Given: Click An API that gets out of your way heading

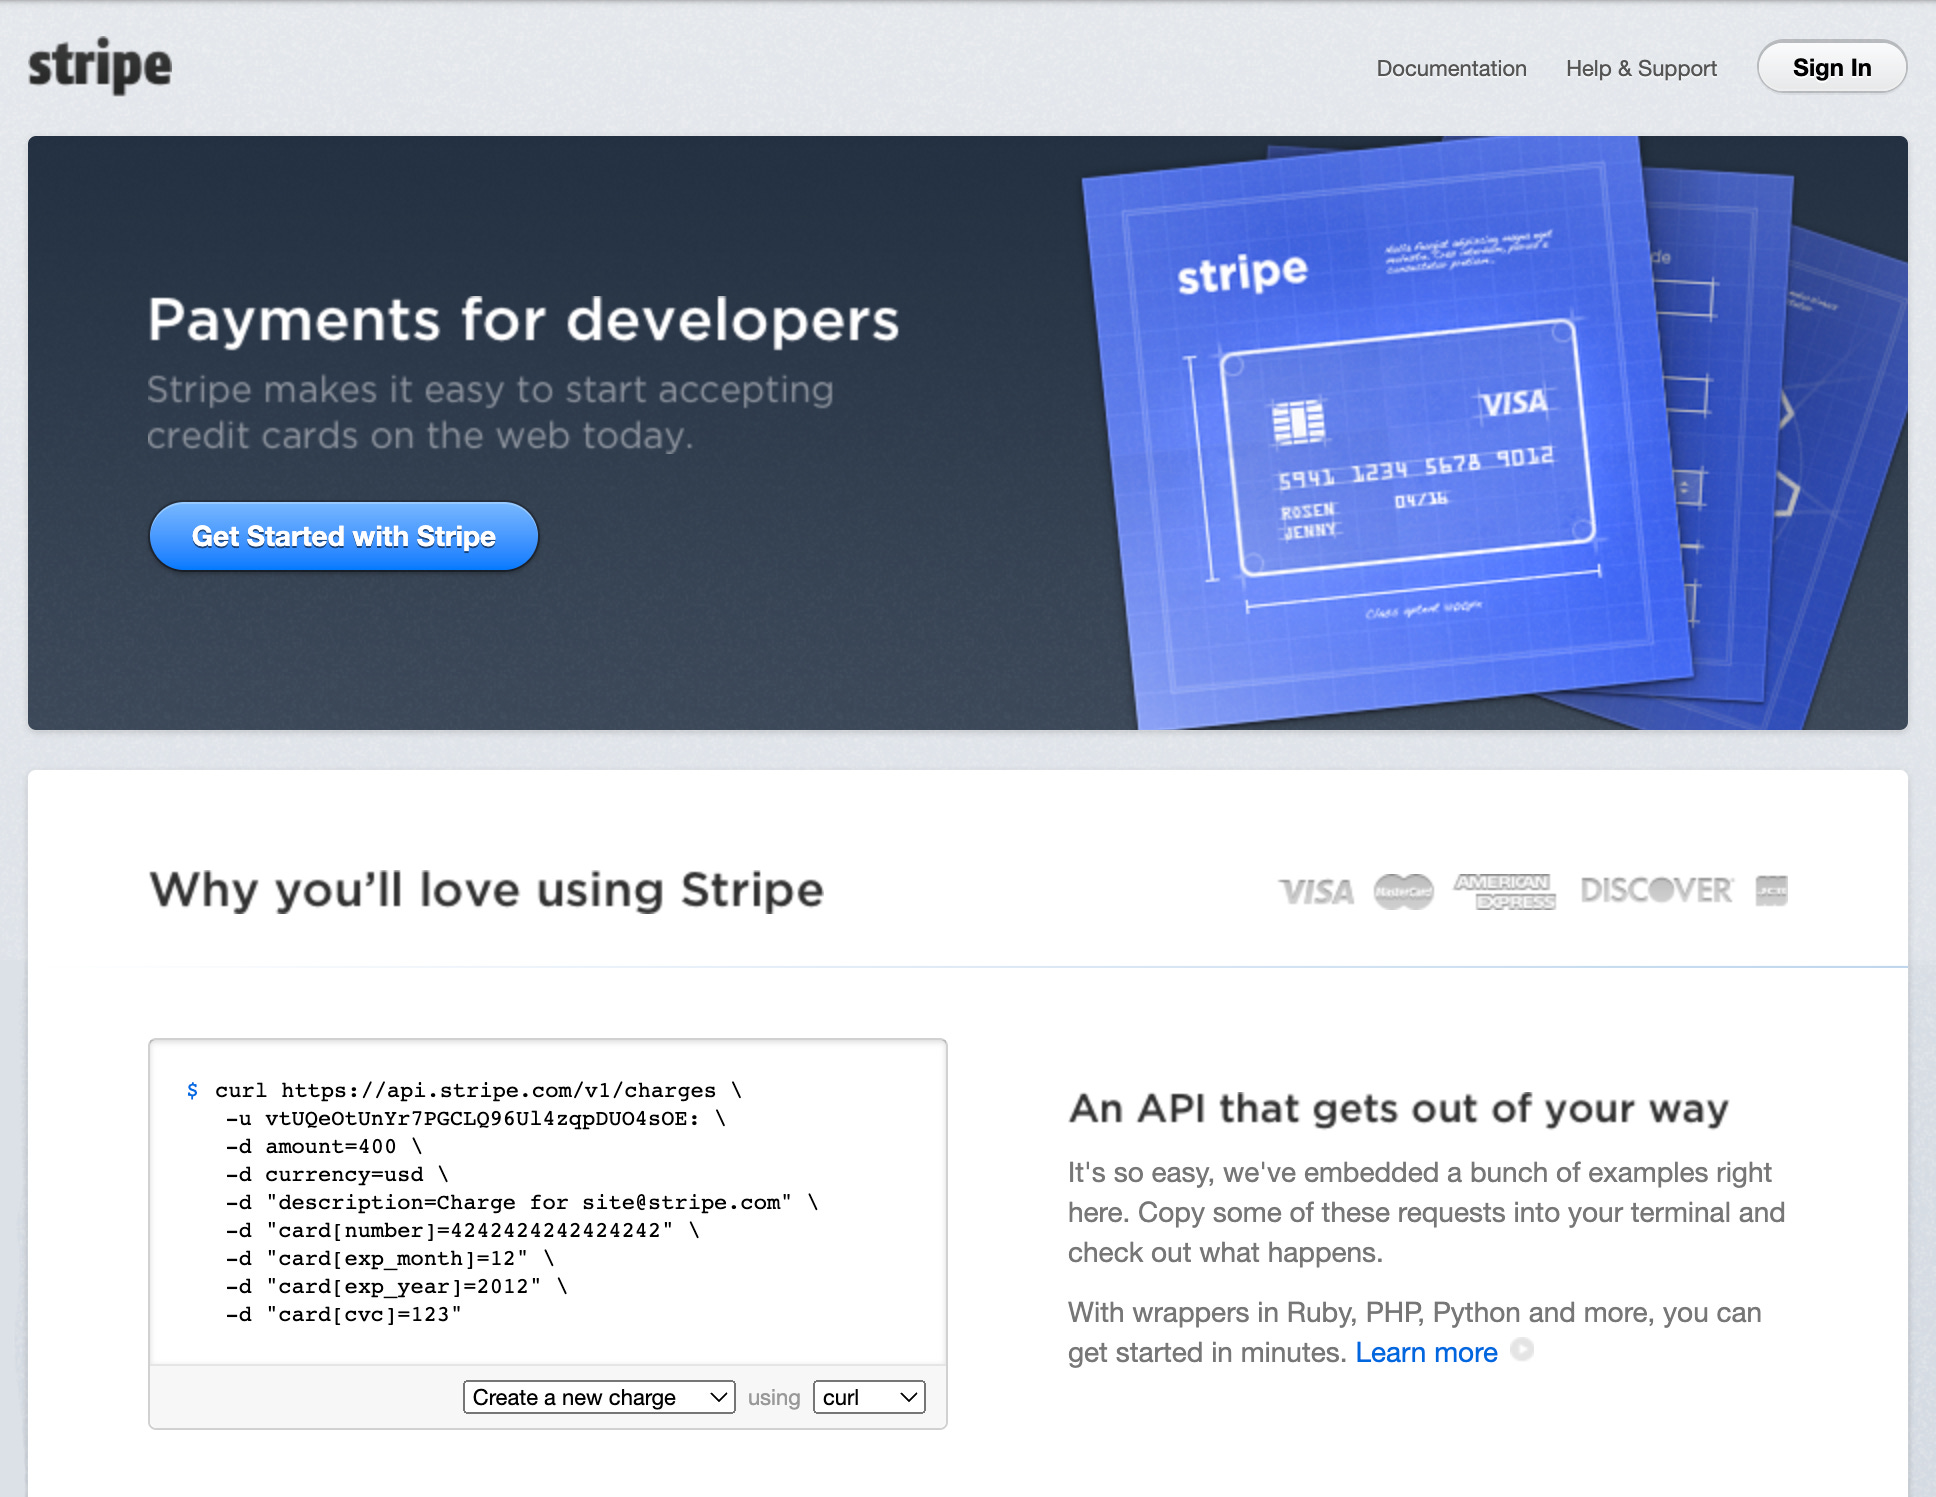Looking at the screenshot, I should point(1398,1109).
